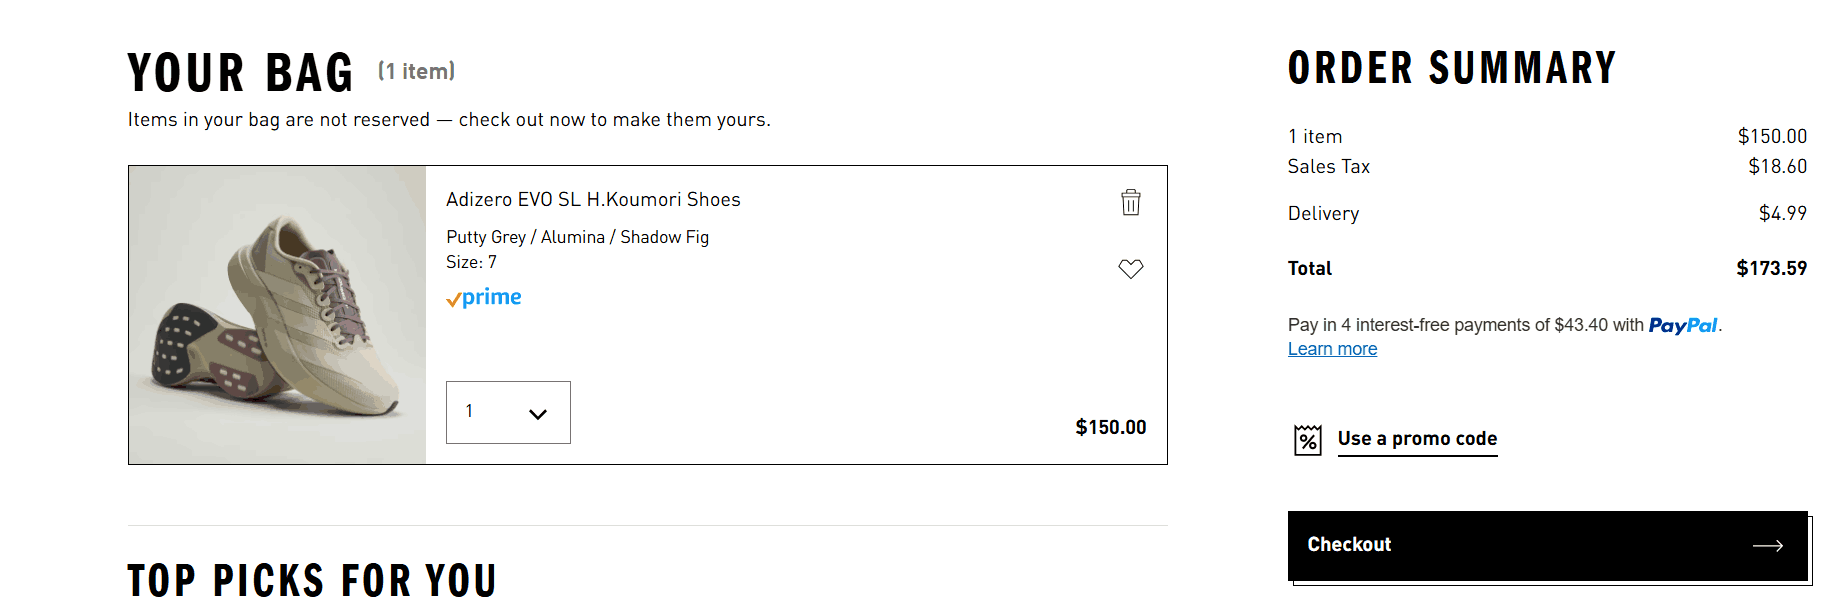This screenshot has height=603, width=1837.
Task: Open the PayPal "Learn more" link
Action: tap(1332, 349)
